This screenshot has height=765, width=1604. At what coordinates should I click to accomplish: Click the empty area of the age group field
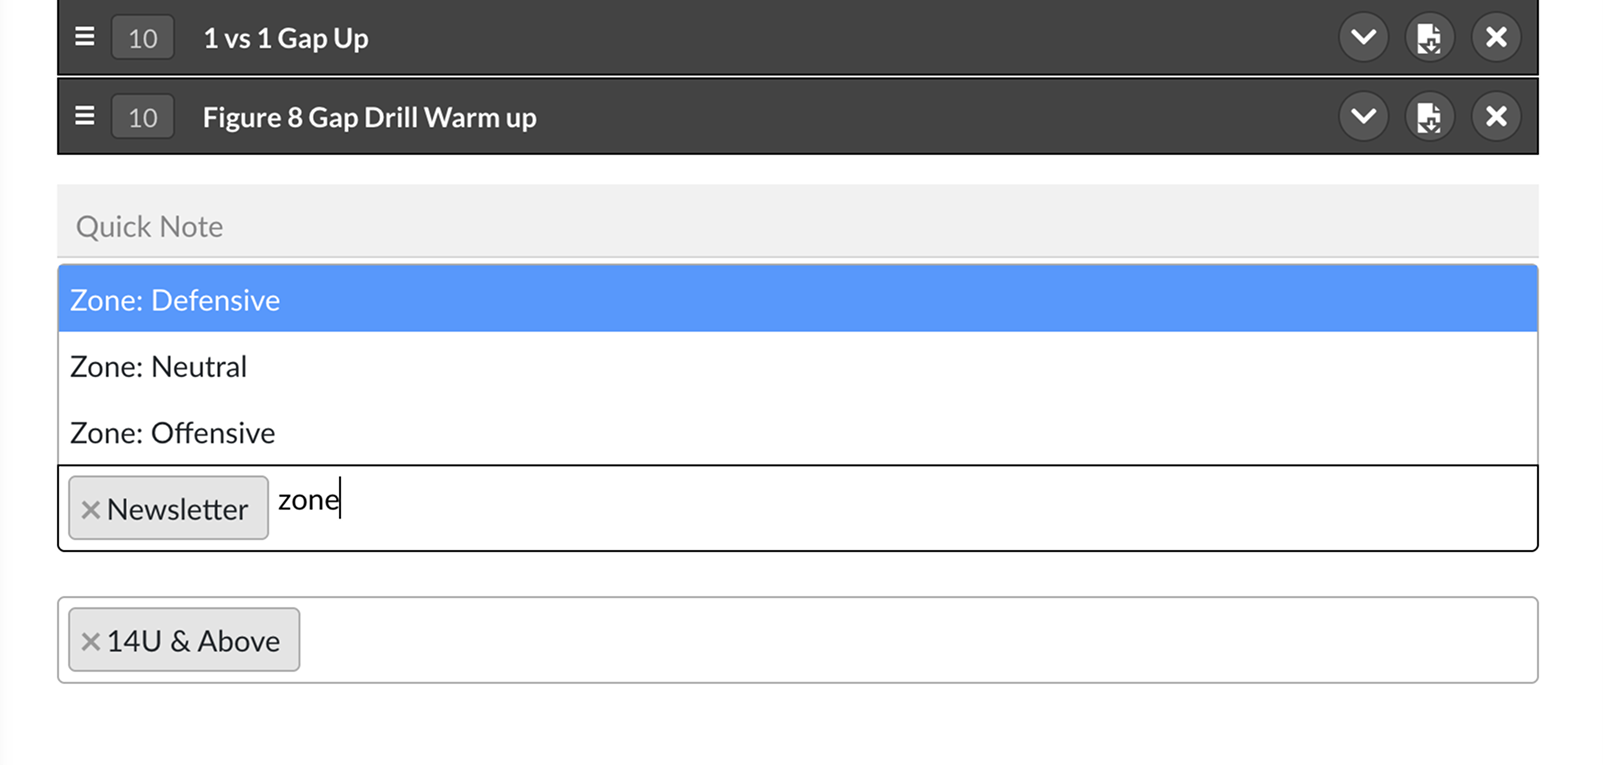(x=918, y=640)
